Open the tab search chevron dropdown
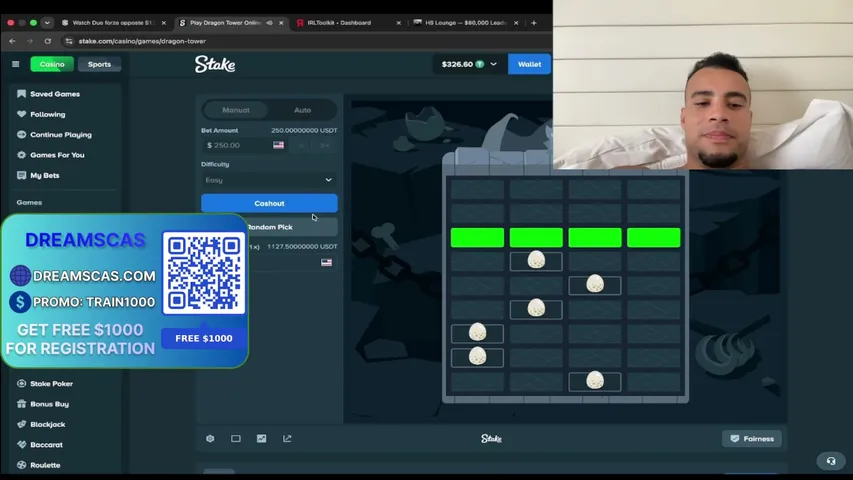The width and height of the screenshot is (853, 480). (x=47, y=23)
